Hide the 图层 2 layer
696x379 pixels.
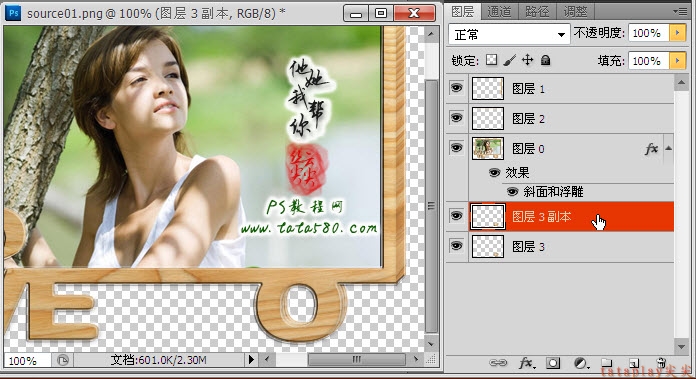pyautogui.click(x=456, y=118)
